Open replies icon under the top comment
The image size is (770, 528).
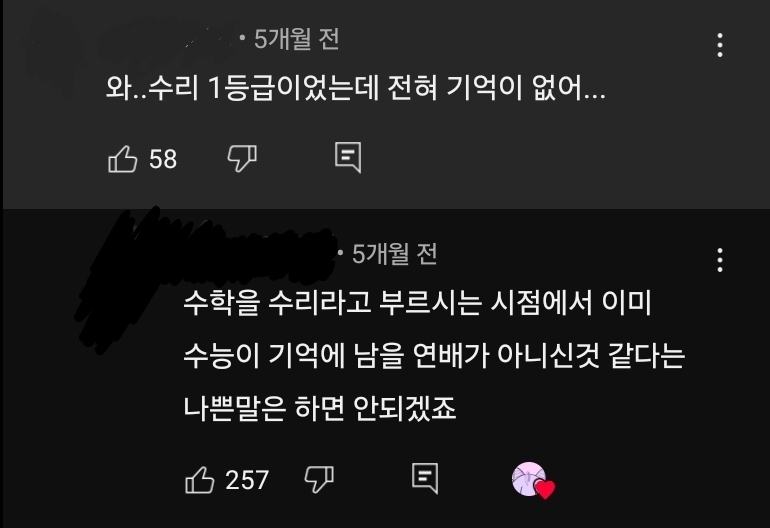(x=348, y=157)
